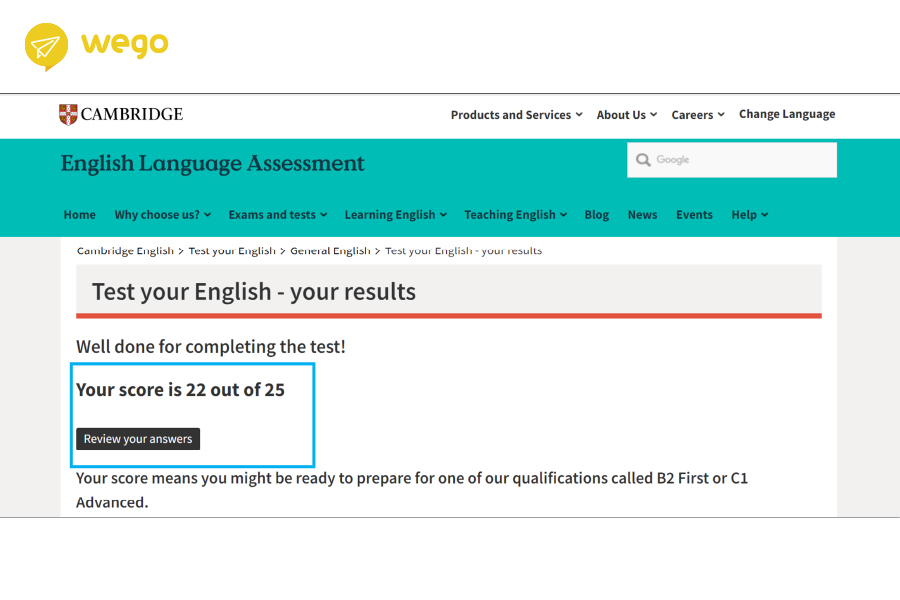
Task: Go to the Events page
Action: coord(694,215)
